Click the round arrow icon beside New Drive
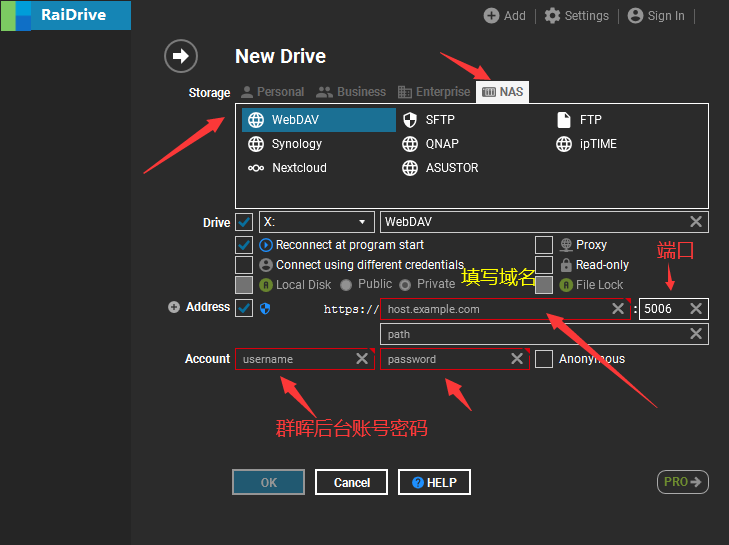The image size is (729, 545). tap(181, 56)
